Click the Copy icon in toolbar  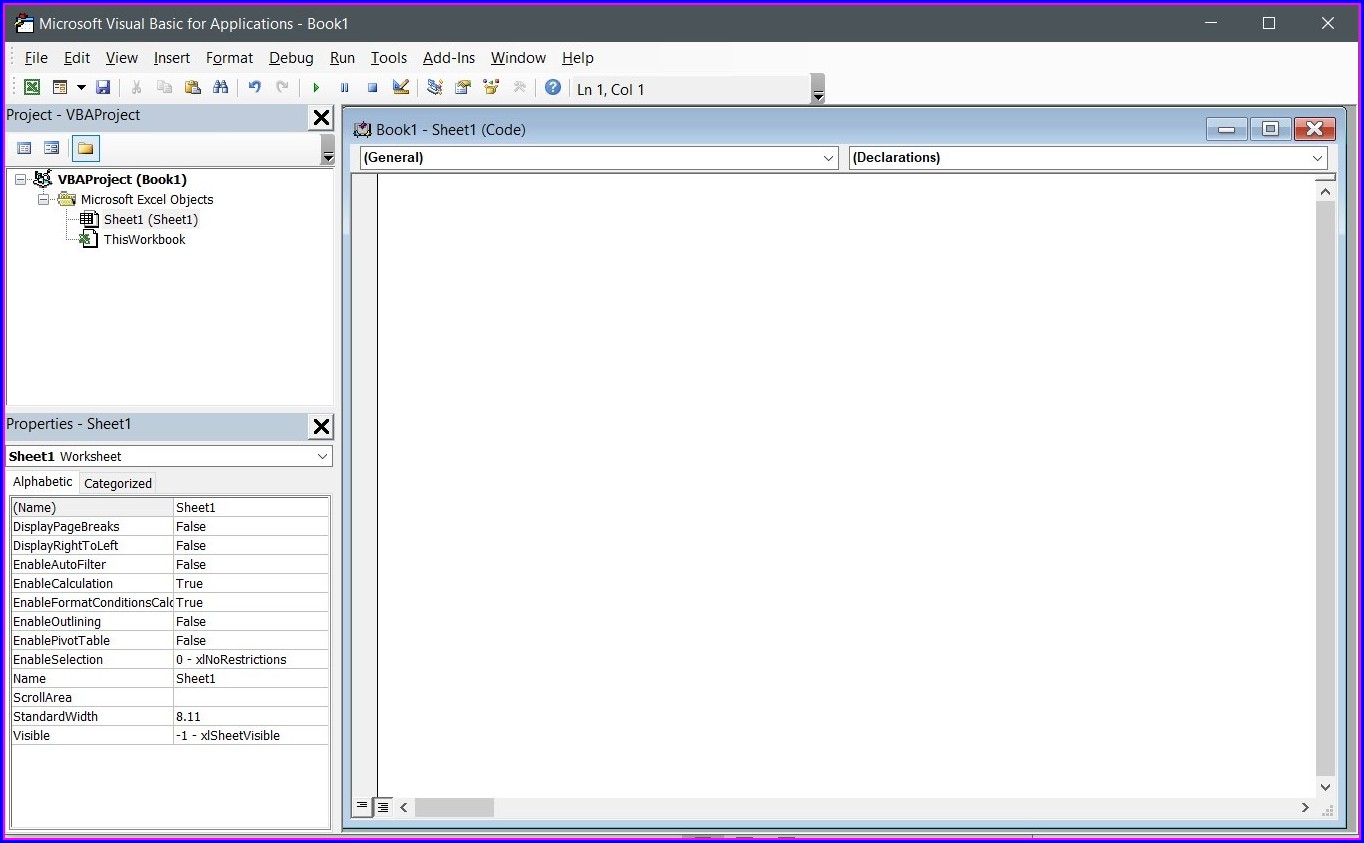[165, 88]
